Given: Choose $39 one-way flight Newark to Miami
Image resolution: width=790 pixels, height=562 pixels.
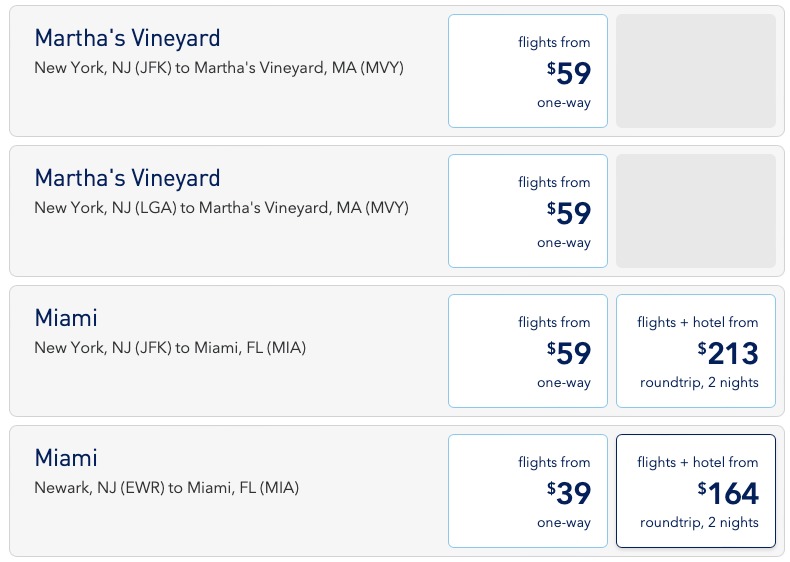Looking at the screenshot, I should click(527, 491).
